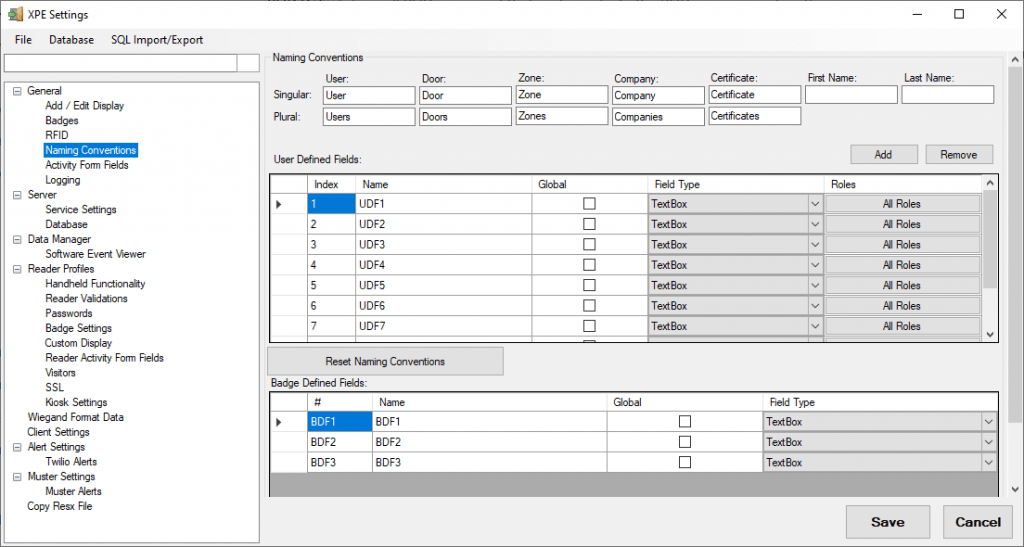Click All Roles button for UDF4
Screen dimensions: 1024x547
pos(902,265)
